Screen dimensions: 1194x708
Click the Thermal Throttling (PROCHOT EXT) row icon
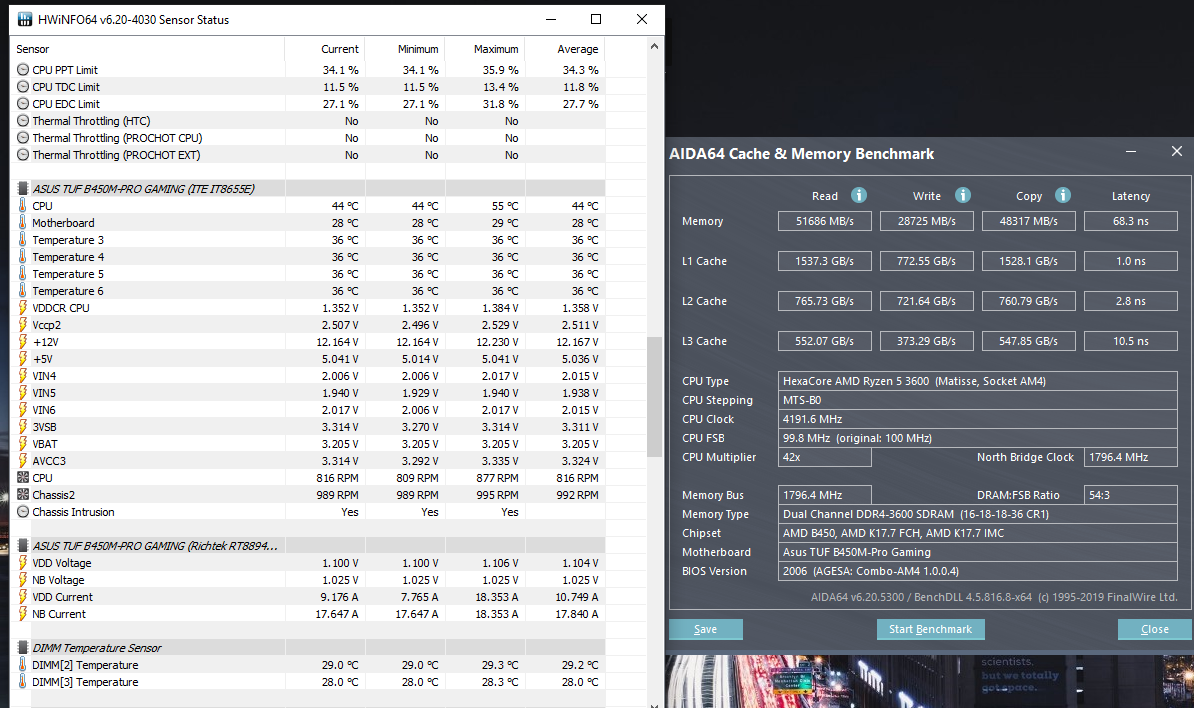point(23,155)
